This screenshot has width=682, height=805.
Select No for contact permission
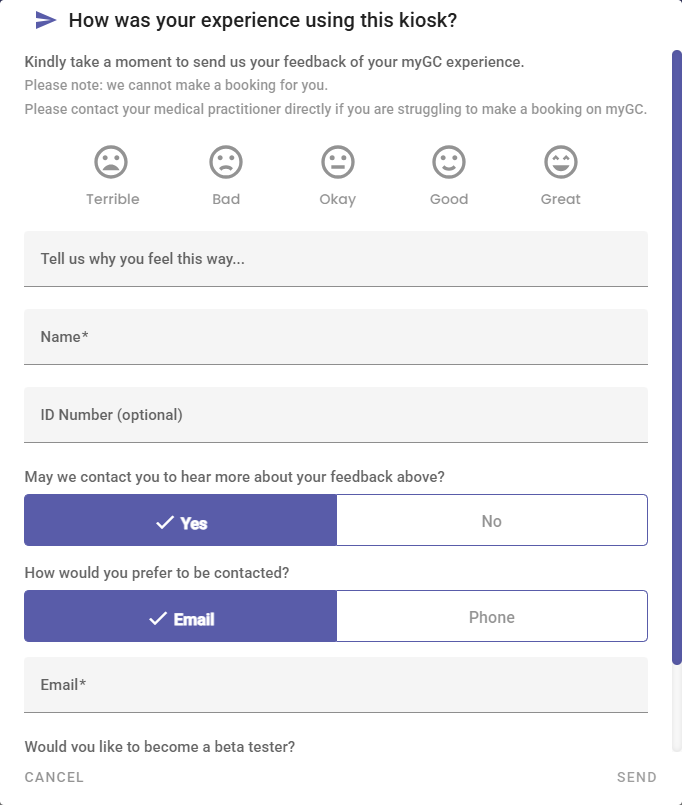pyautogui.click(x=492, y=520)
